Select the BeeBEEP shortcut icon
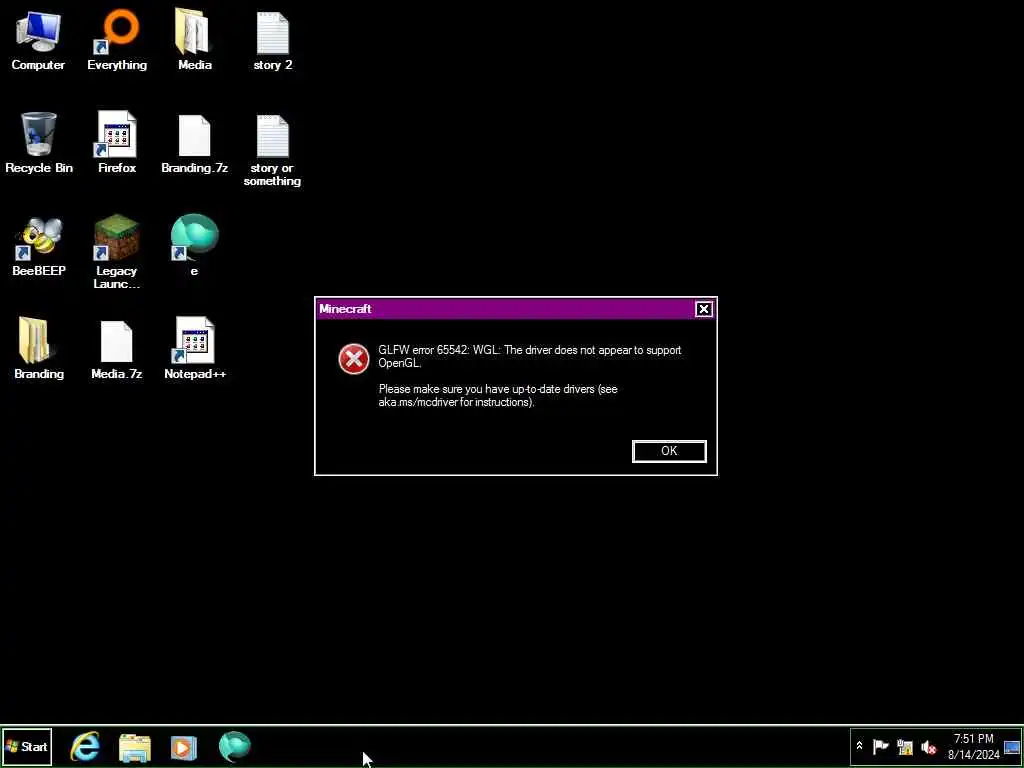Image resolution: width=1024 pixels, height=768 pixels. click(39, 246)
